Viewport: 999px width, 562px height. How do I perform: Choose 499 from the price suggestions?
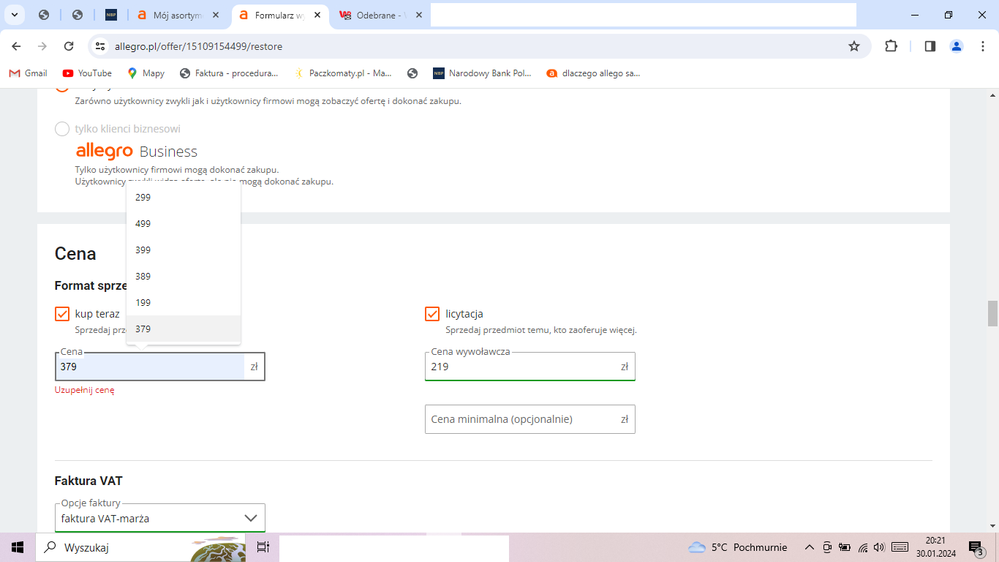click(x=143, y=224)
